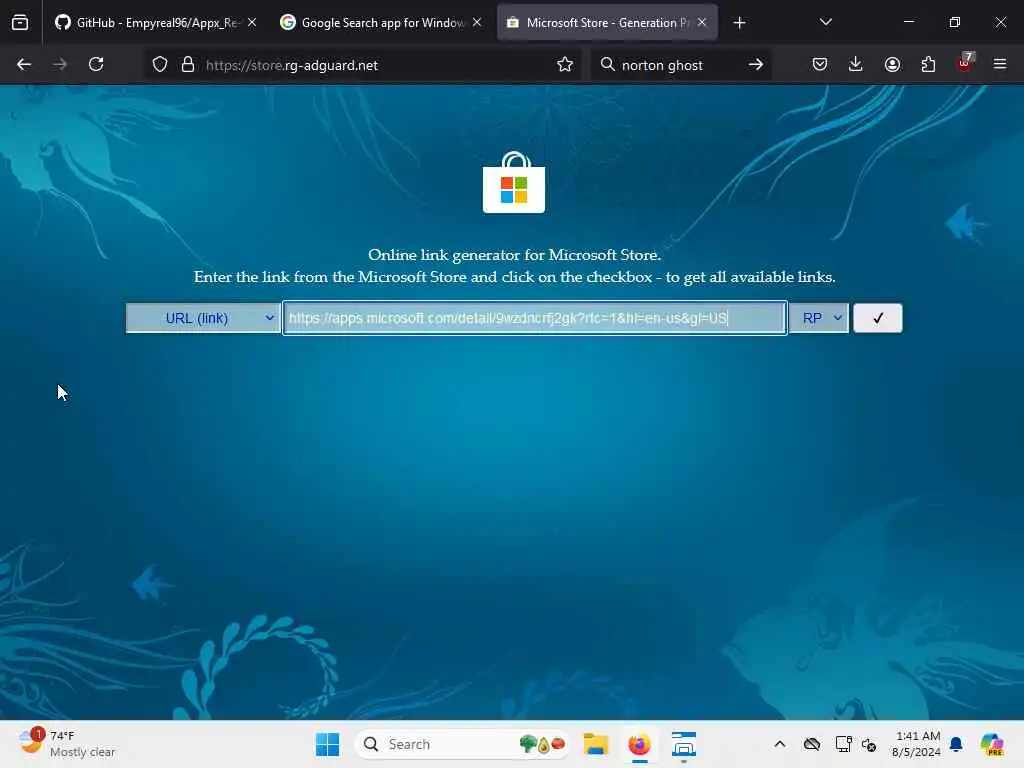The height and width of the screenshot is (768, 1024).
Task: Launch Copilot preview icon in taskbar
Action: [x=992, y=744]
